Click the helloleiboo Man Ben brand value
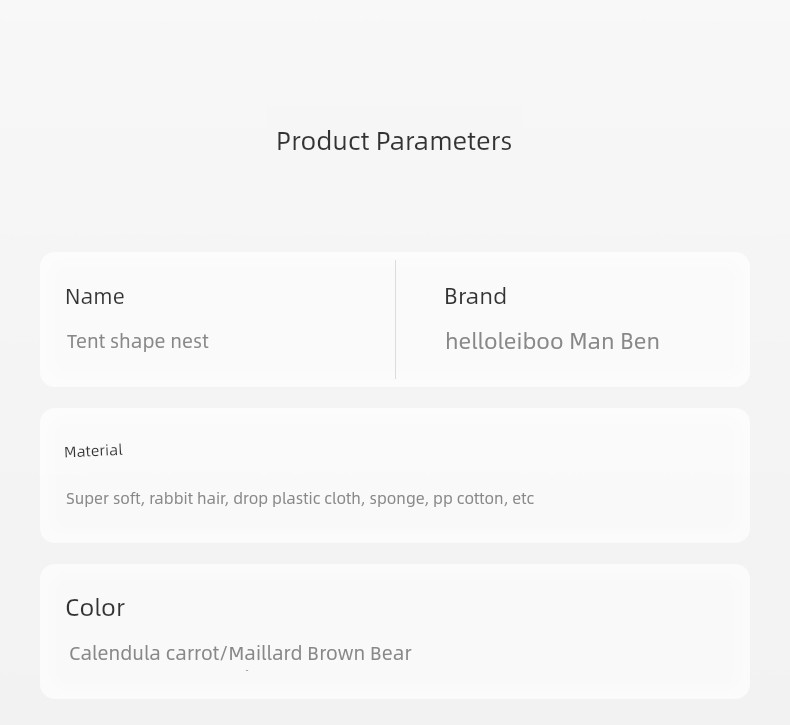This screenshot has height=725, width=790. [x=552, y=341]
